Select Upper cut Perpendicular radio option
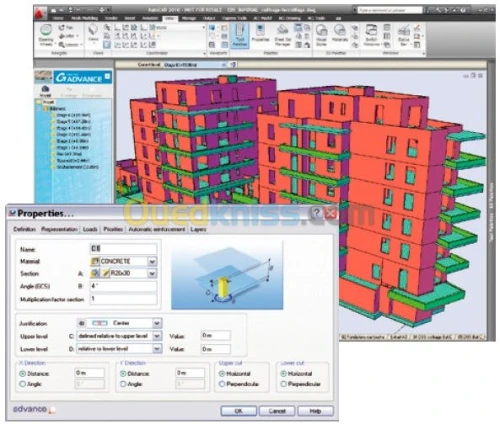 [x=222, y=384]
